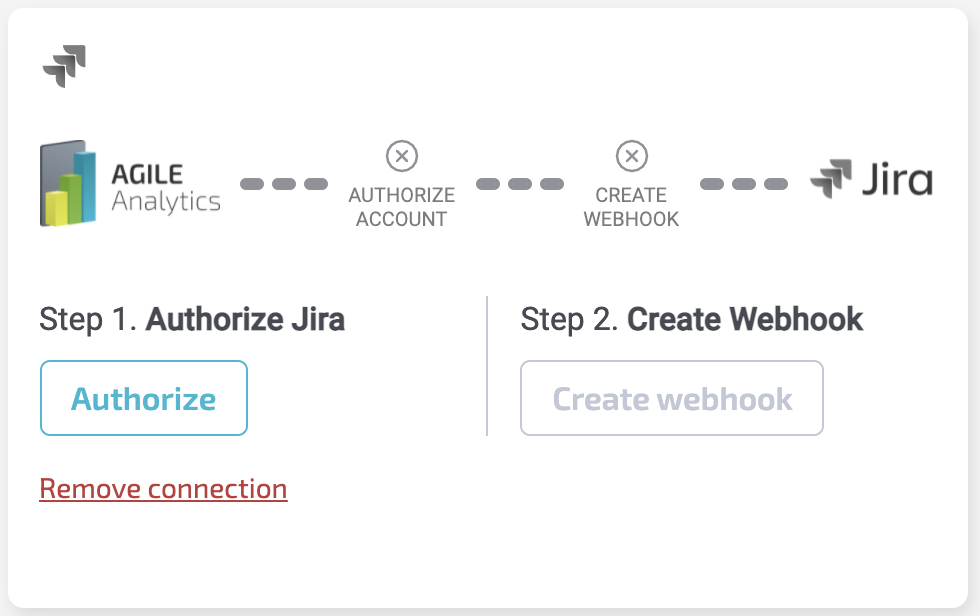Click the Agile Analytics wordmark text
The width and height of the screenshot is (980, 616).
click(x=165, y=188)
